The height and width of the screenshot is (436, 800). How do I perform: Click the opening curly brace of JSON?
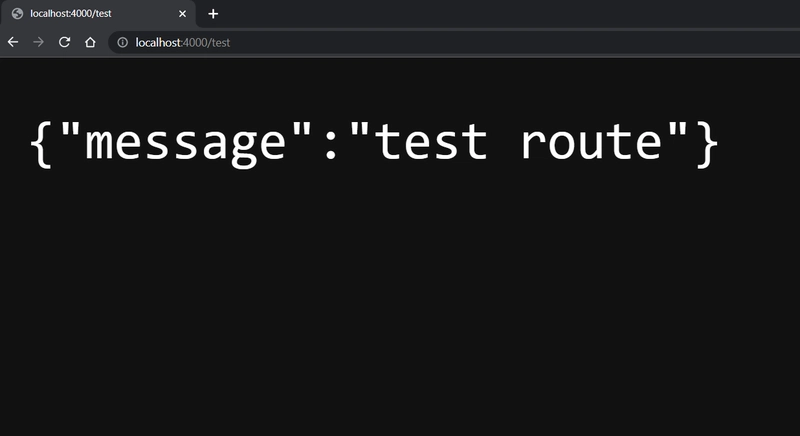(x=41, y=144)
